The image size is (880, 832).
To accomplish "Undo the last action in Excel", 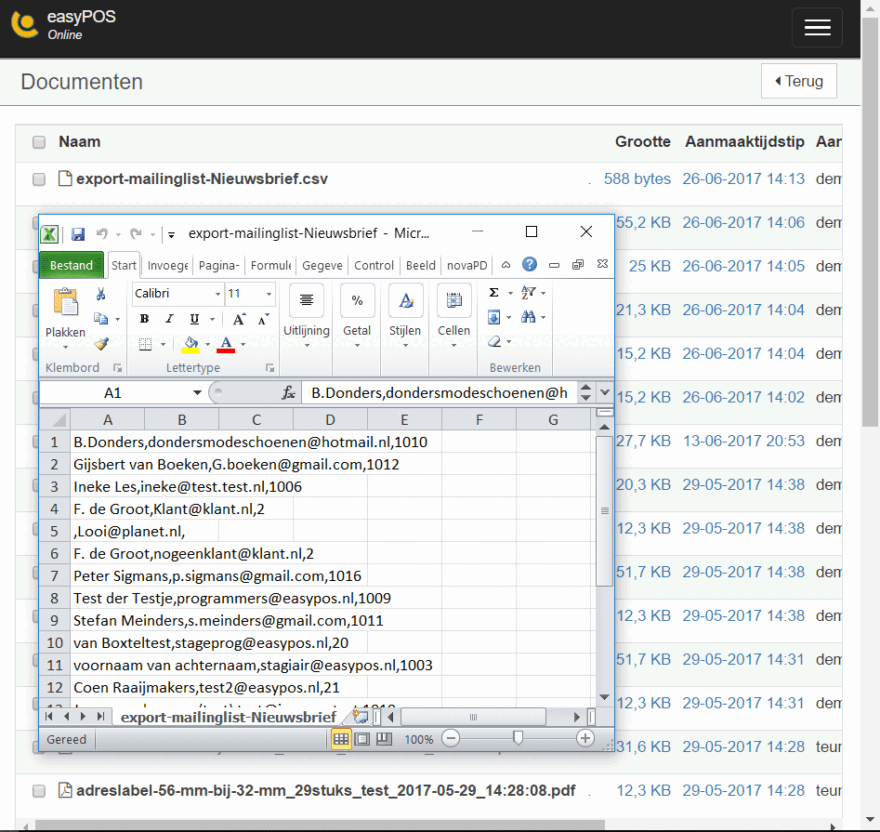I will click(x=102, y=234).
